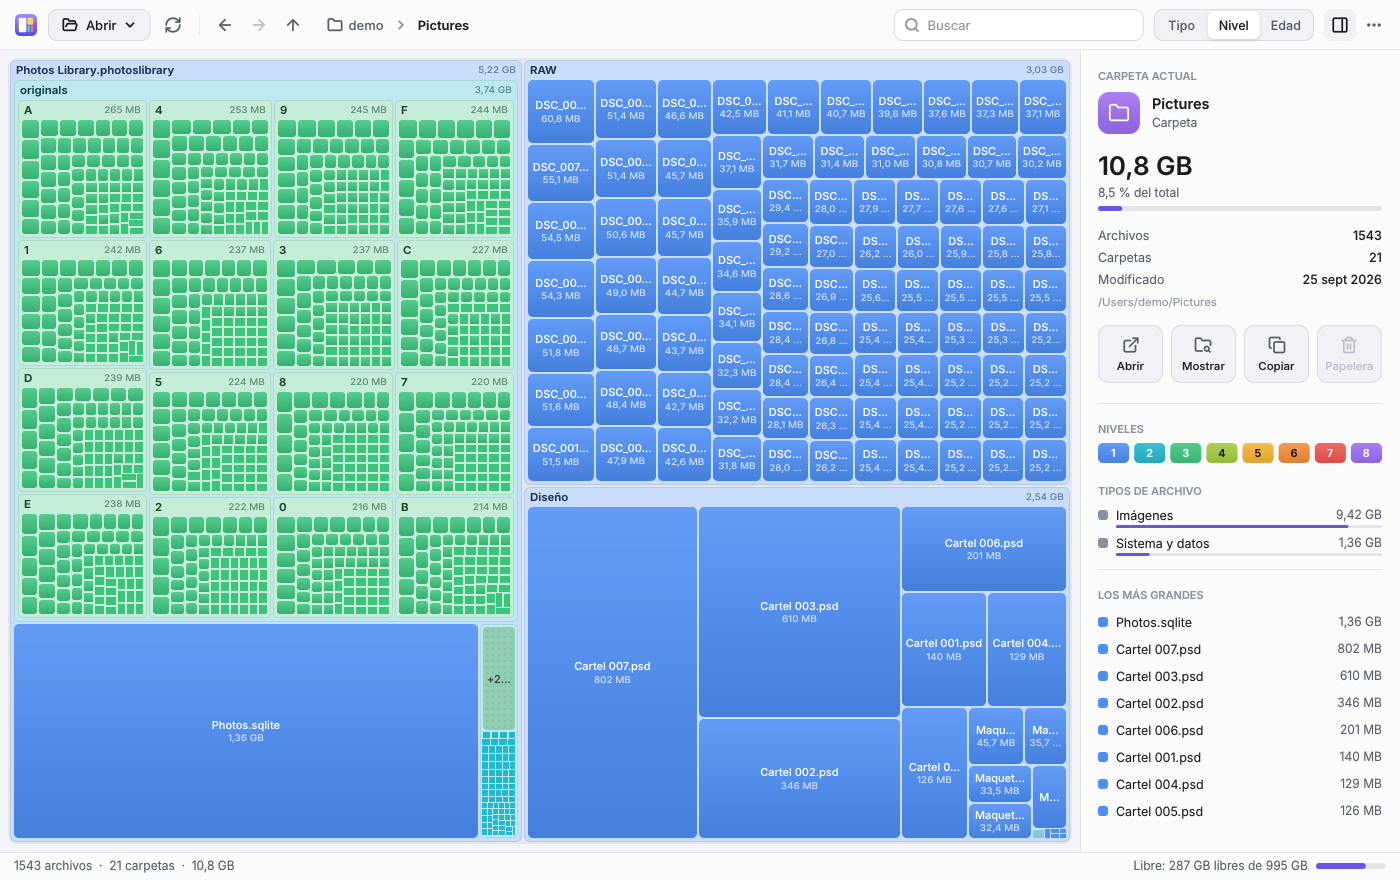This screenshot has height=880, width=1400.
Task: Select level 2 teal swatch
Action: click(1149, 453)
